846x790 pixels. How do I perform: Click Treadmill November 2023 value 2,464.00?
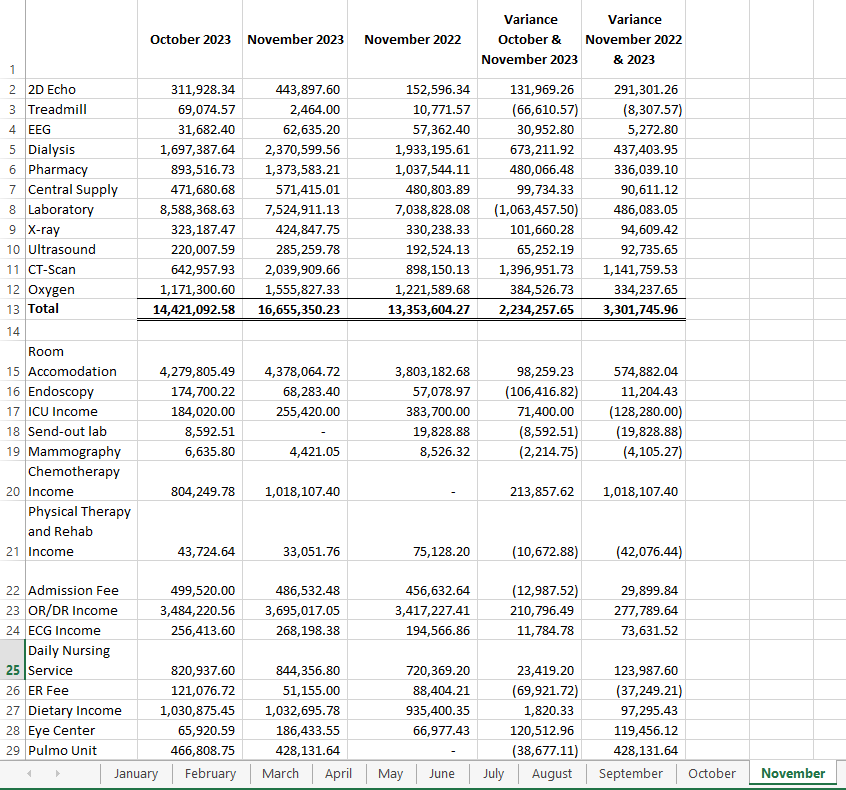(x=295, y=109)
